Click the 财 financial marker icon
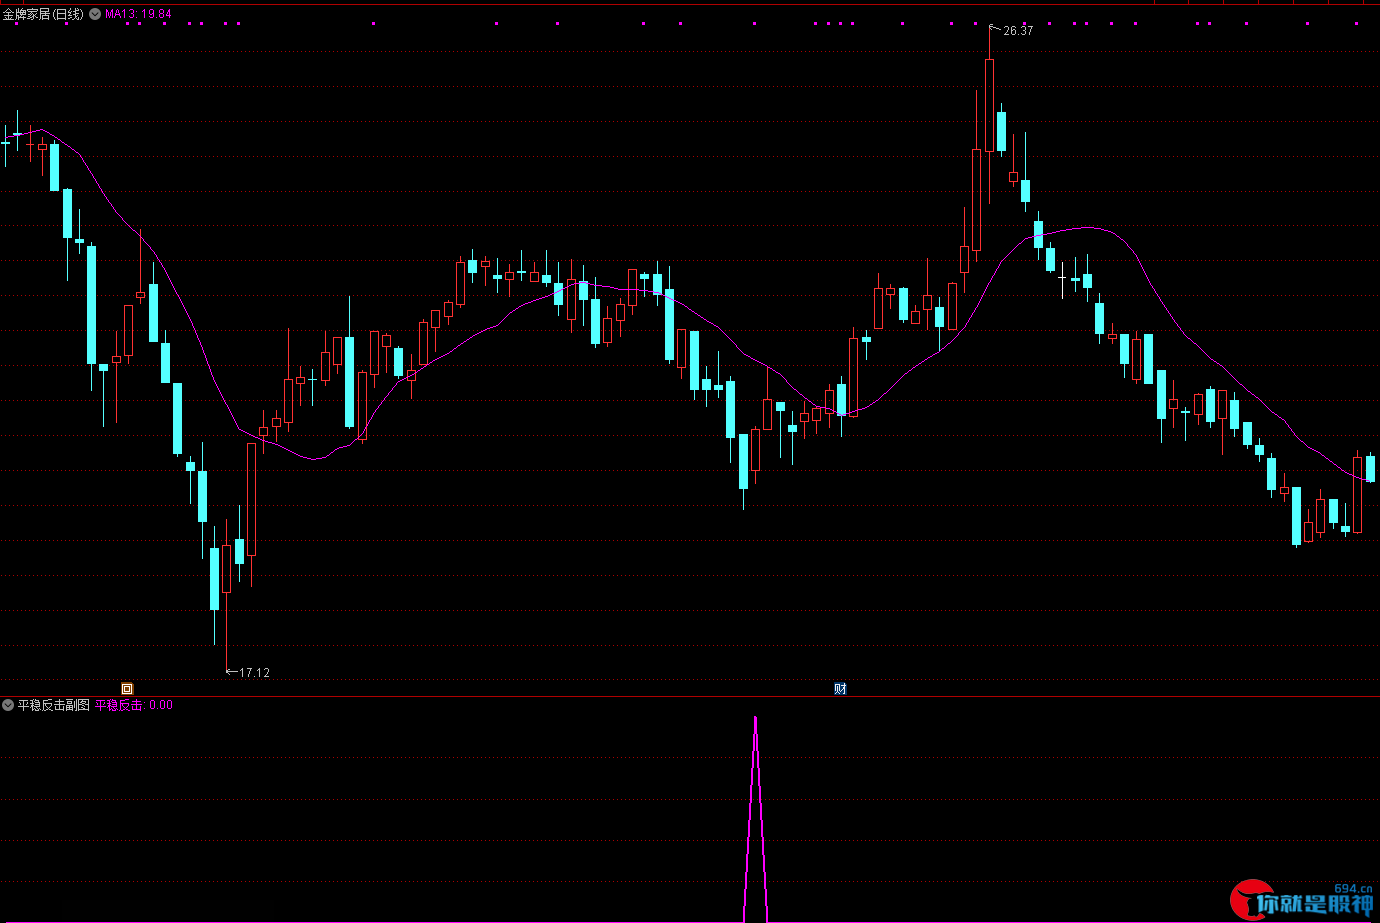Viewport: 1380px width, 923px height. click(840, 688)
